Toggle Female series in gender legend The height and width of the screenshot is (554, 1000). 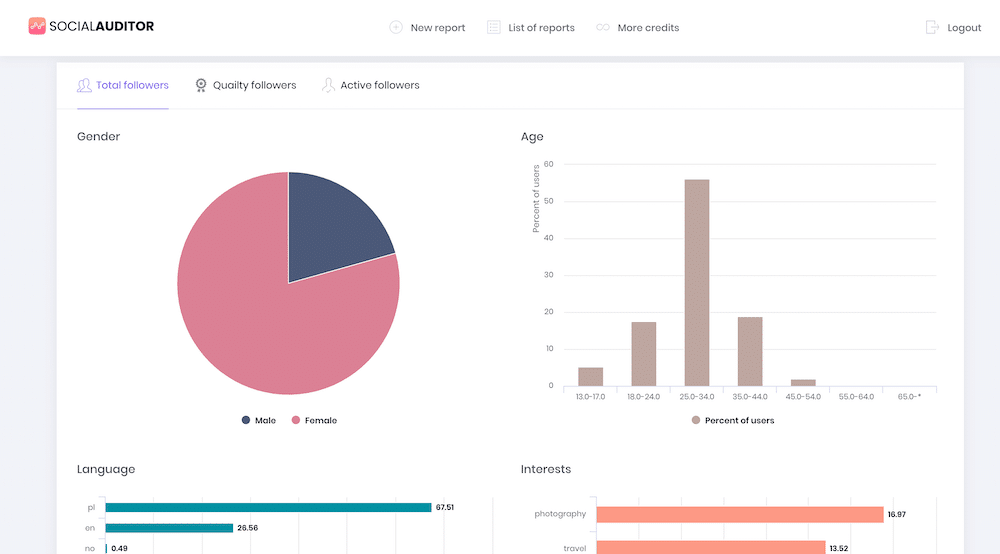pos(314,420)
